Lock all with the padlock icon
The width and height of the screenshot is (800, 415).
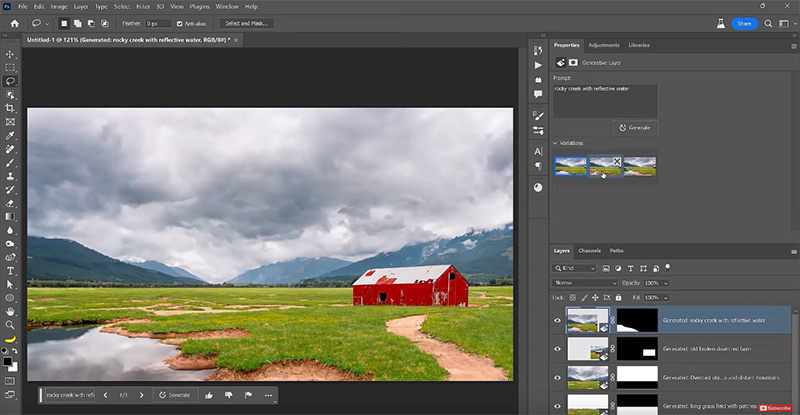click(x=618, y=297)
